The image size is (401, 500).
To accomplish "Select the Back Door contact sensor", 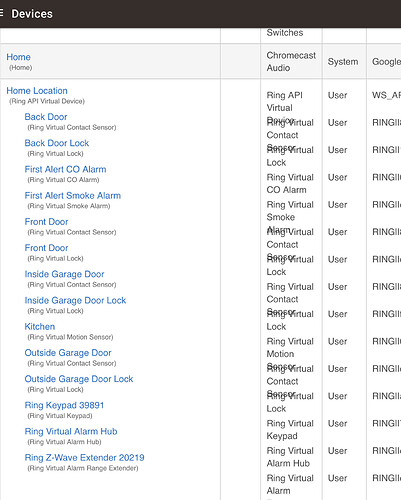I will 46,117.
